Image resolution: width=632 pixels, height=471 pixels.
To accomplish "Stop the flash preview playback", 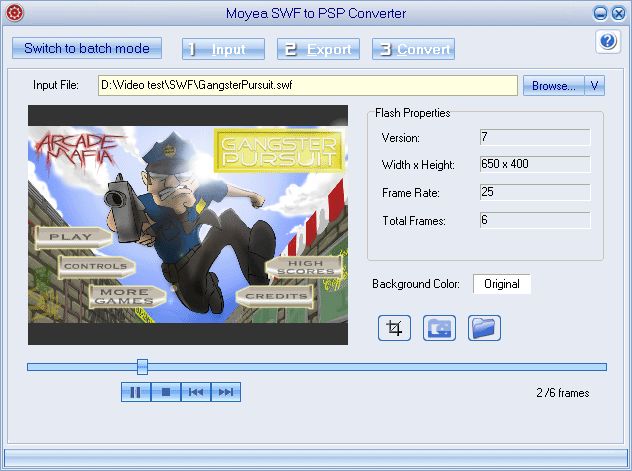I will point(166,392).
